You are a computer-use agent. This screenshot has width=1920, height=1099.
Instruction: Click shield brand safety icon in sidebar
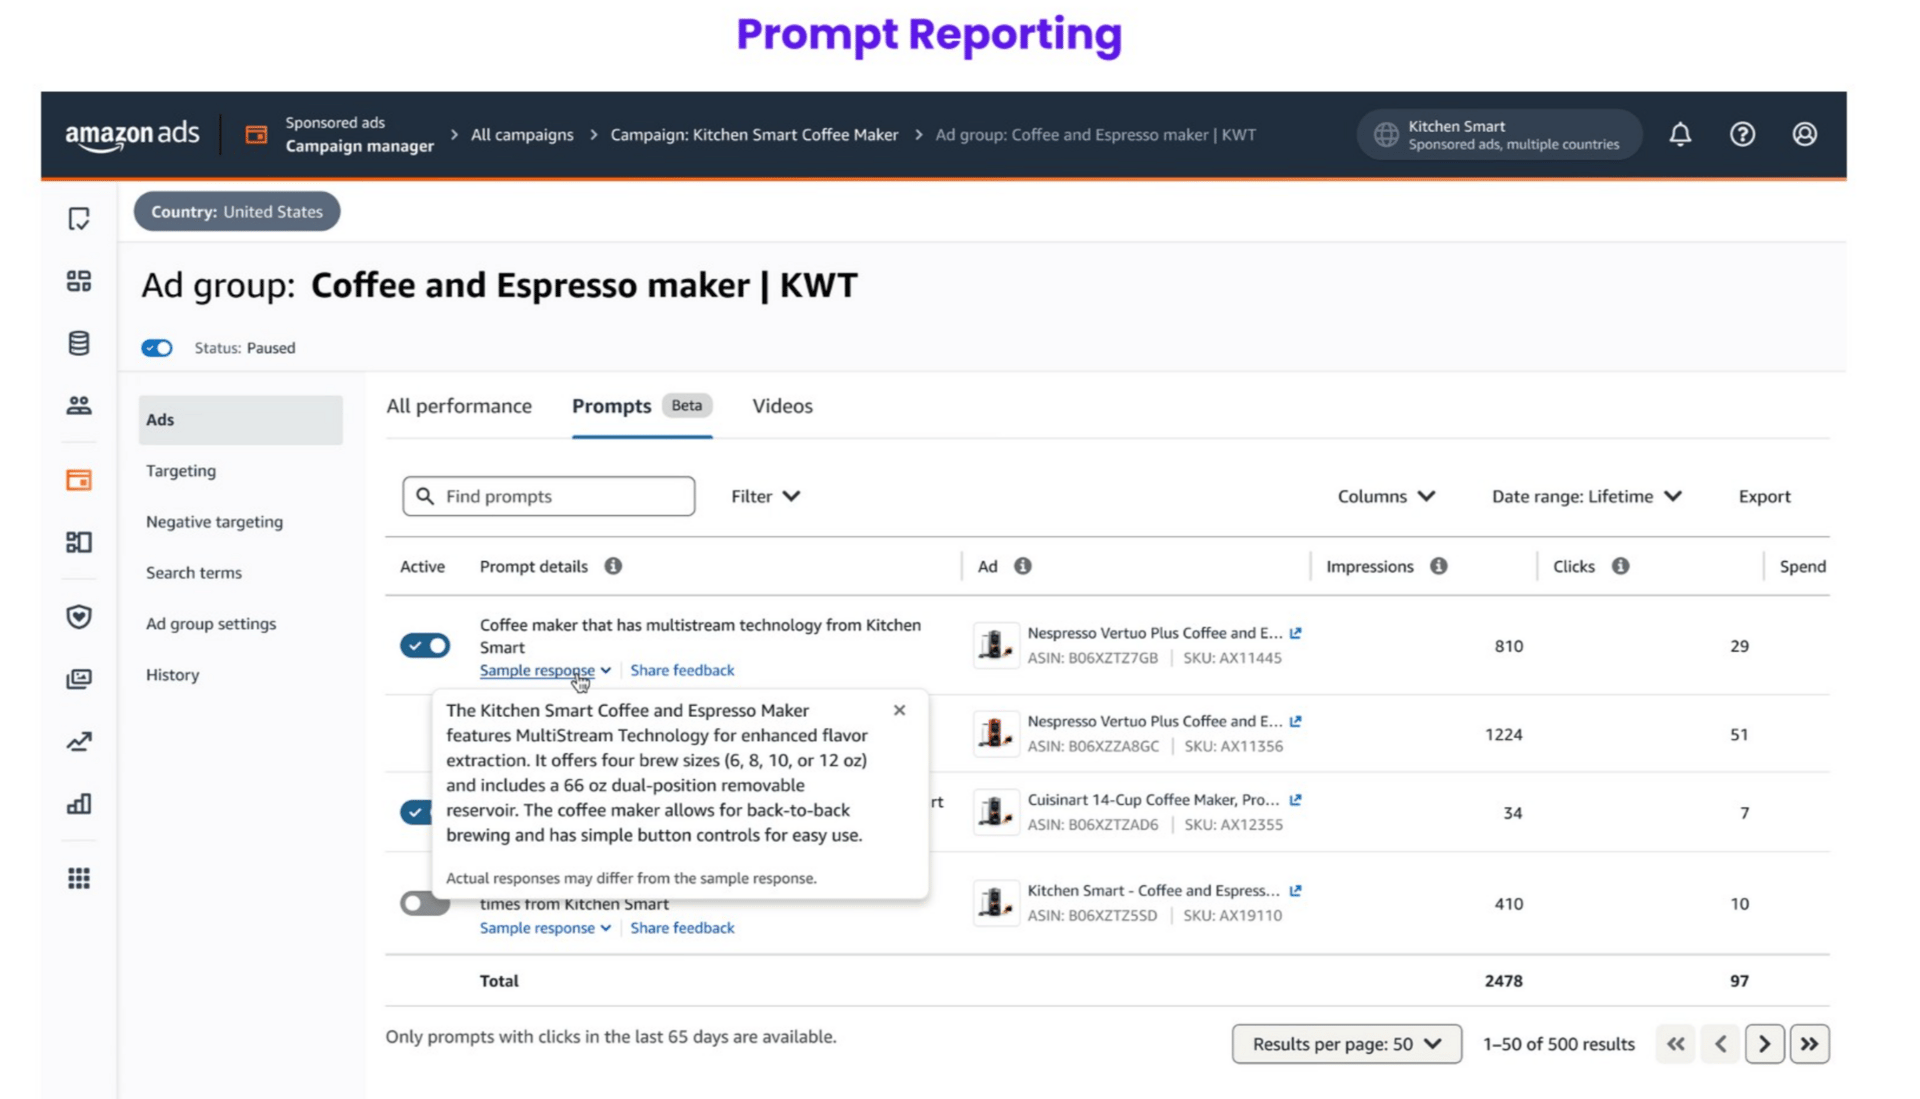(79, 616)
